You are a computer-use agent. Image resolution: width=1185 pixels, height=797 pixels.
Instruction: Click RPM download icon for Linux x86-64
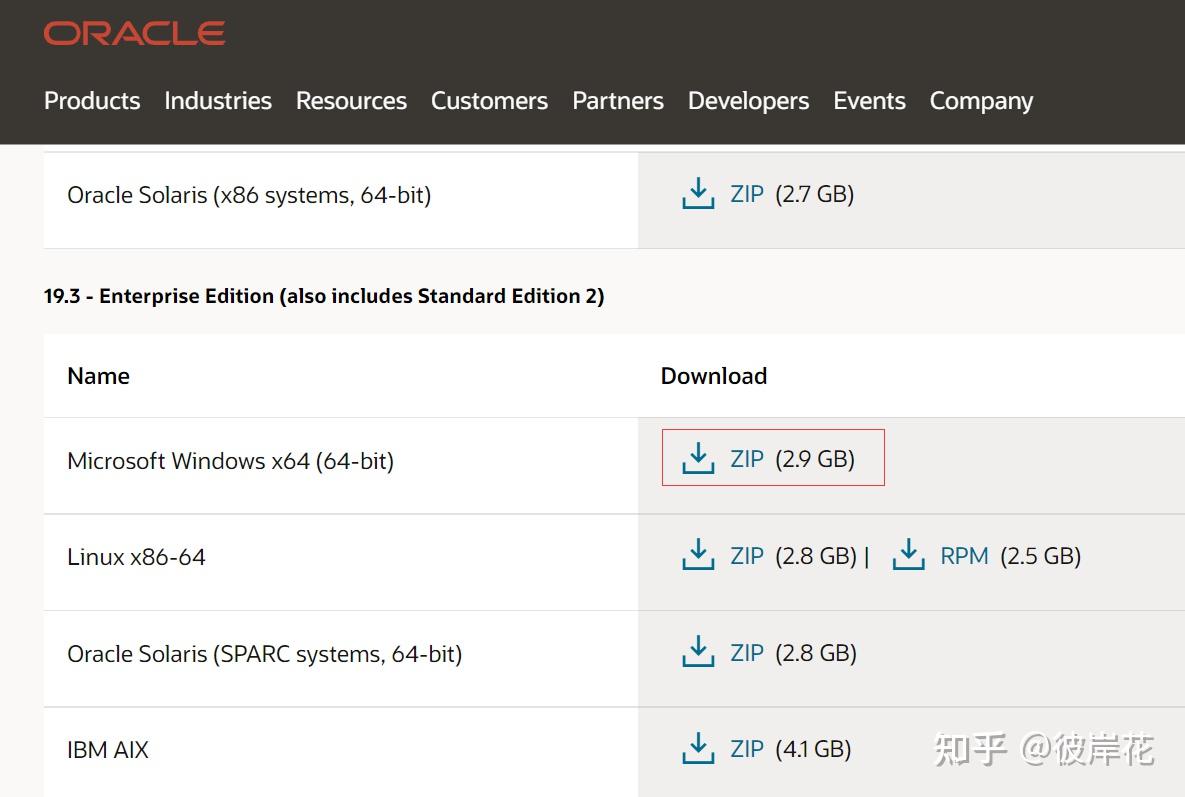[908, 555]
